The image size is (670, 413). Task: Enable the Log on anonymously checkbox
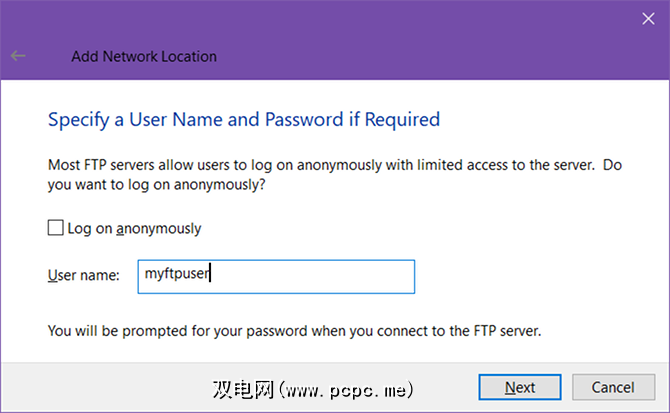[56, 228]
